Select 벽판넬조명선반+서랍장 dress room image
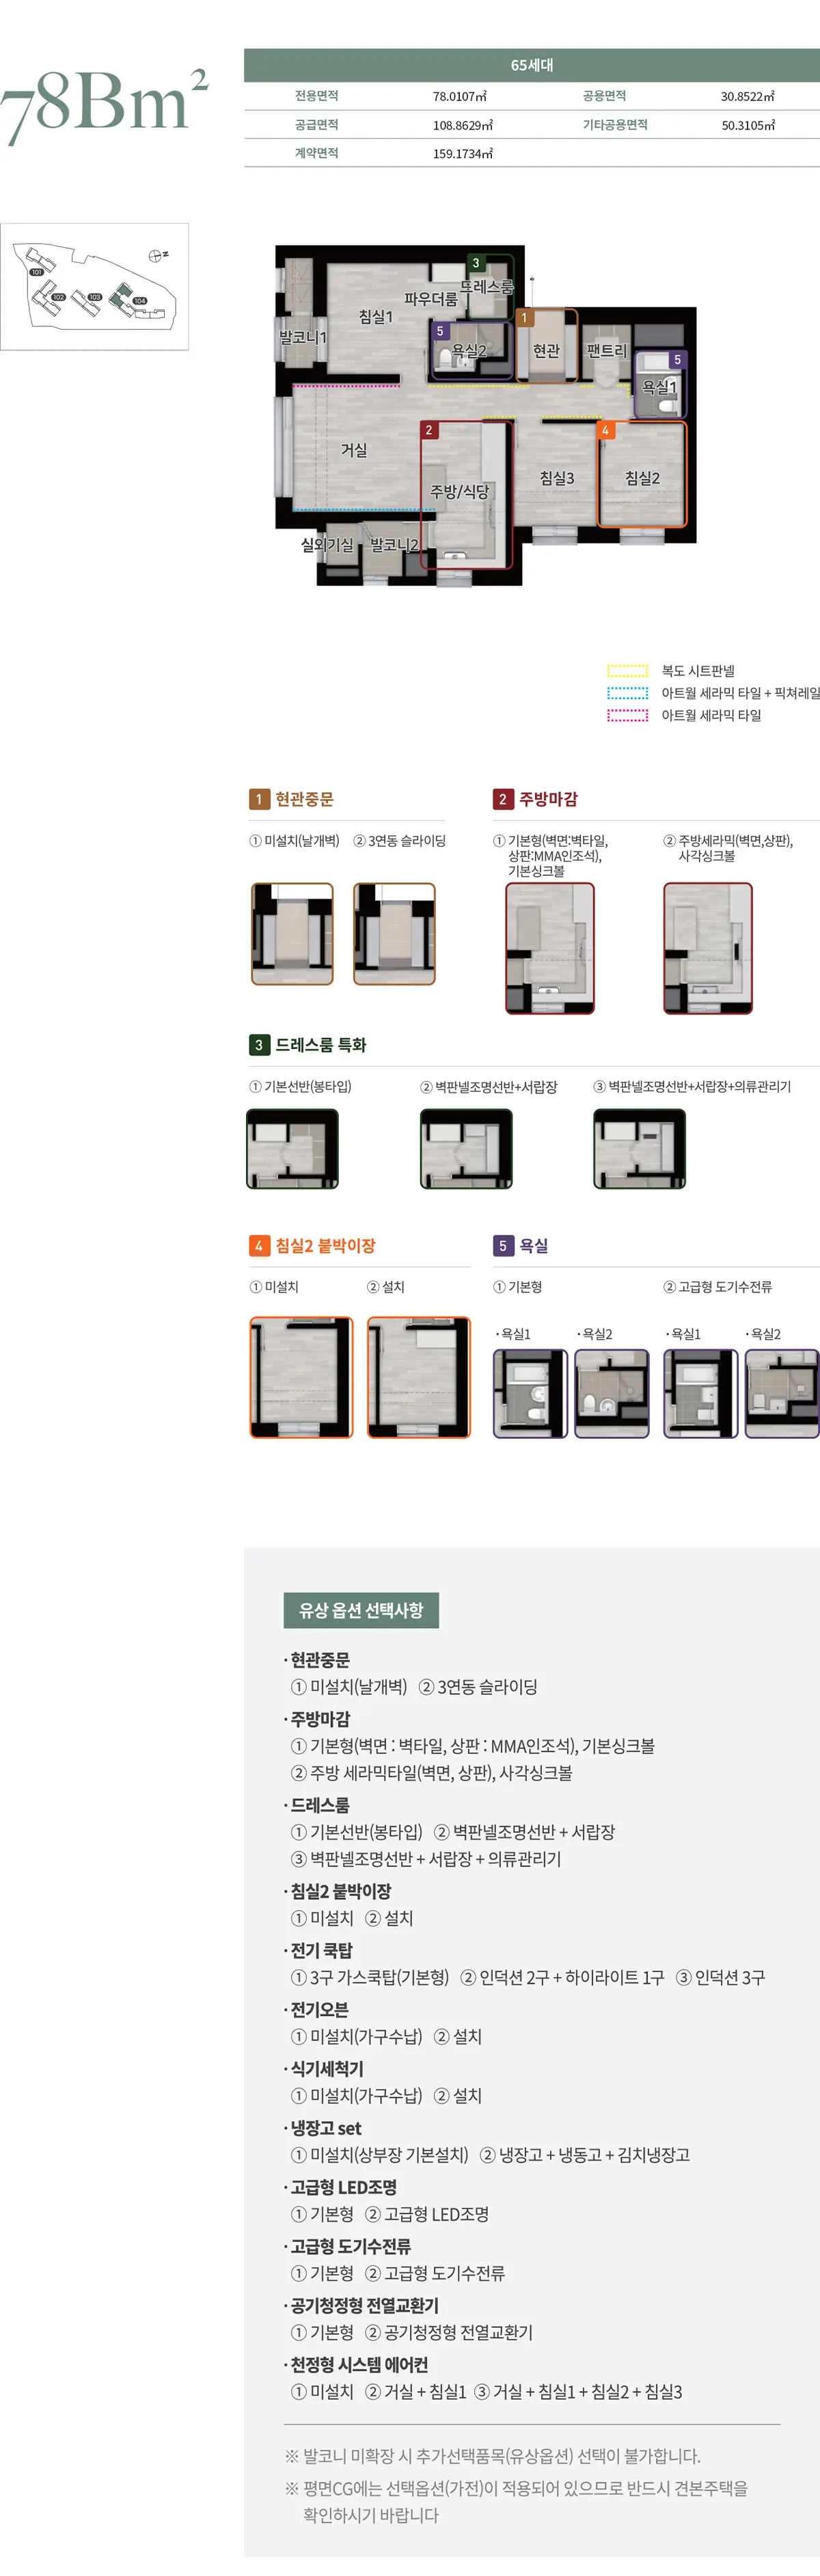The image size is (820, 2576). (x=466, y=1149)
